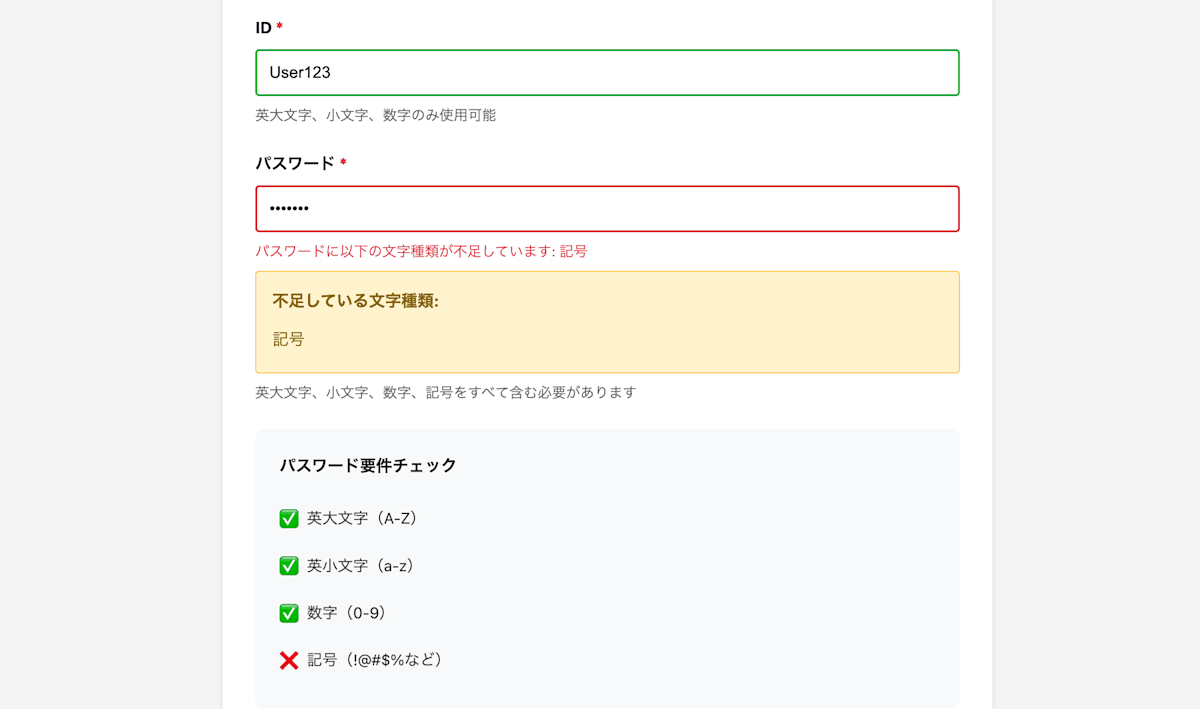Toggle the 記号 requirement status mark
The height and width of the screenshot is (709, 1200).
tap(289, 659)
